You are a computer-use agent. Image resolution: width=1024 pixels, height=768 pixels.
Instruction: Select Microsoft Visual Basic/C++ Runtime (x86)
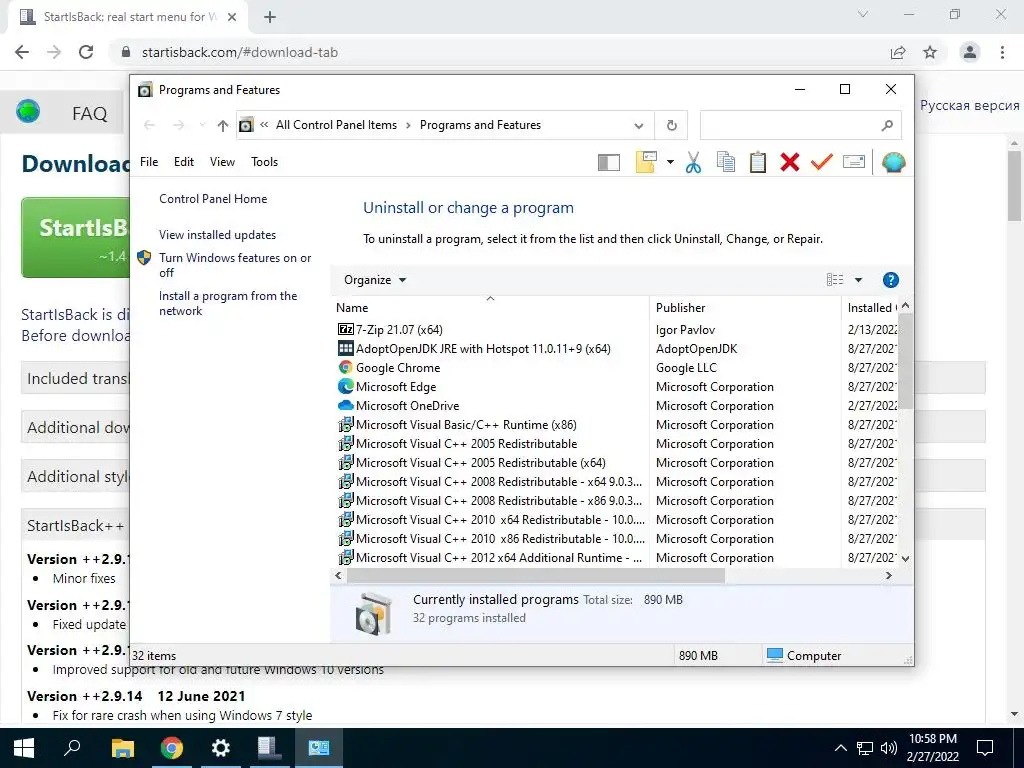466,424
